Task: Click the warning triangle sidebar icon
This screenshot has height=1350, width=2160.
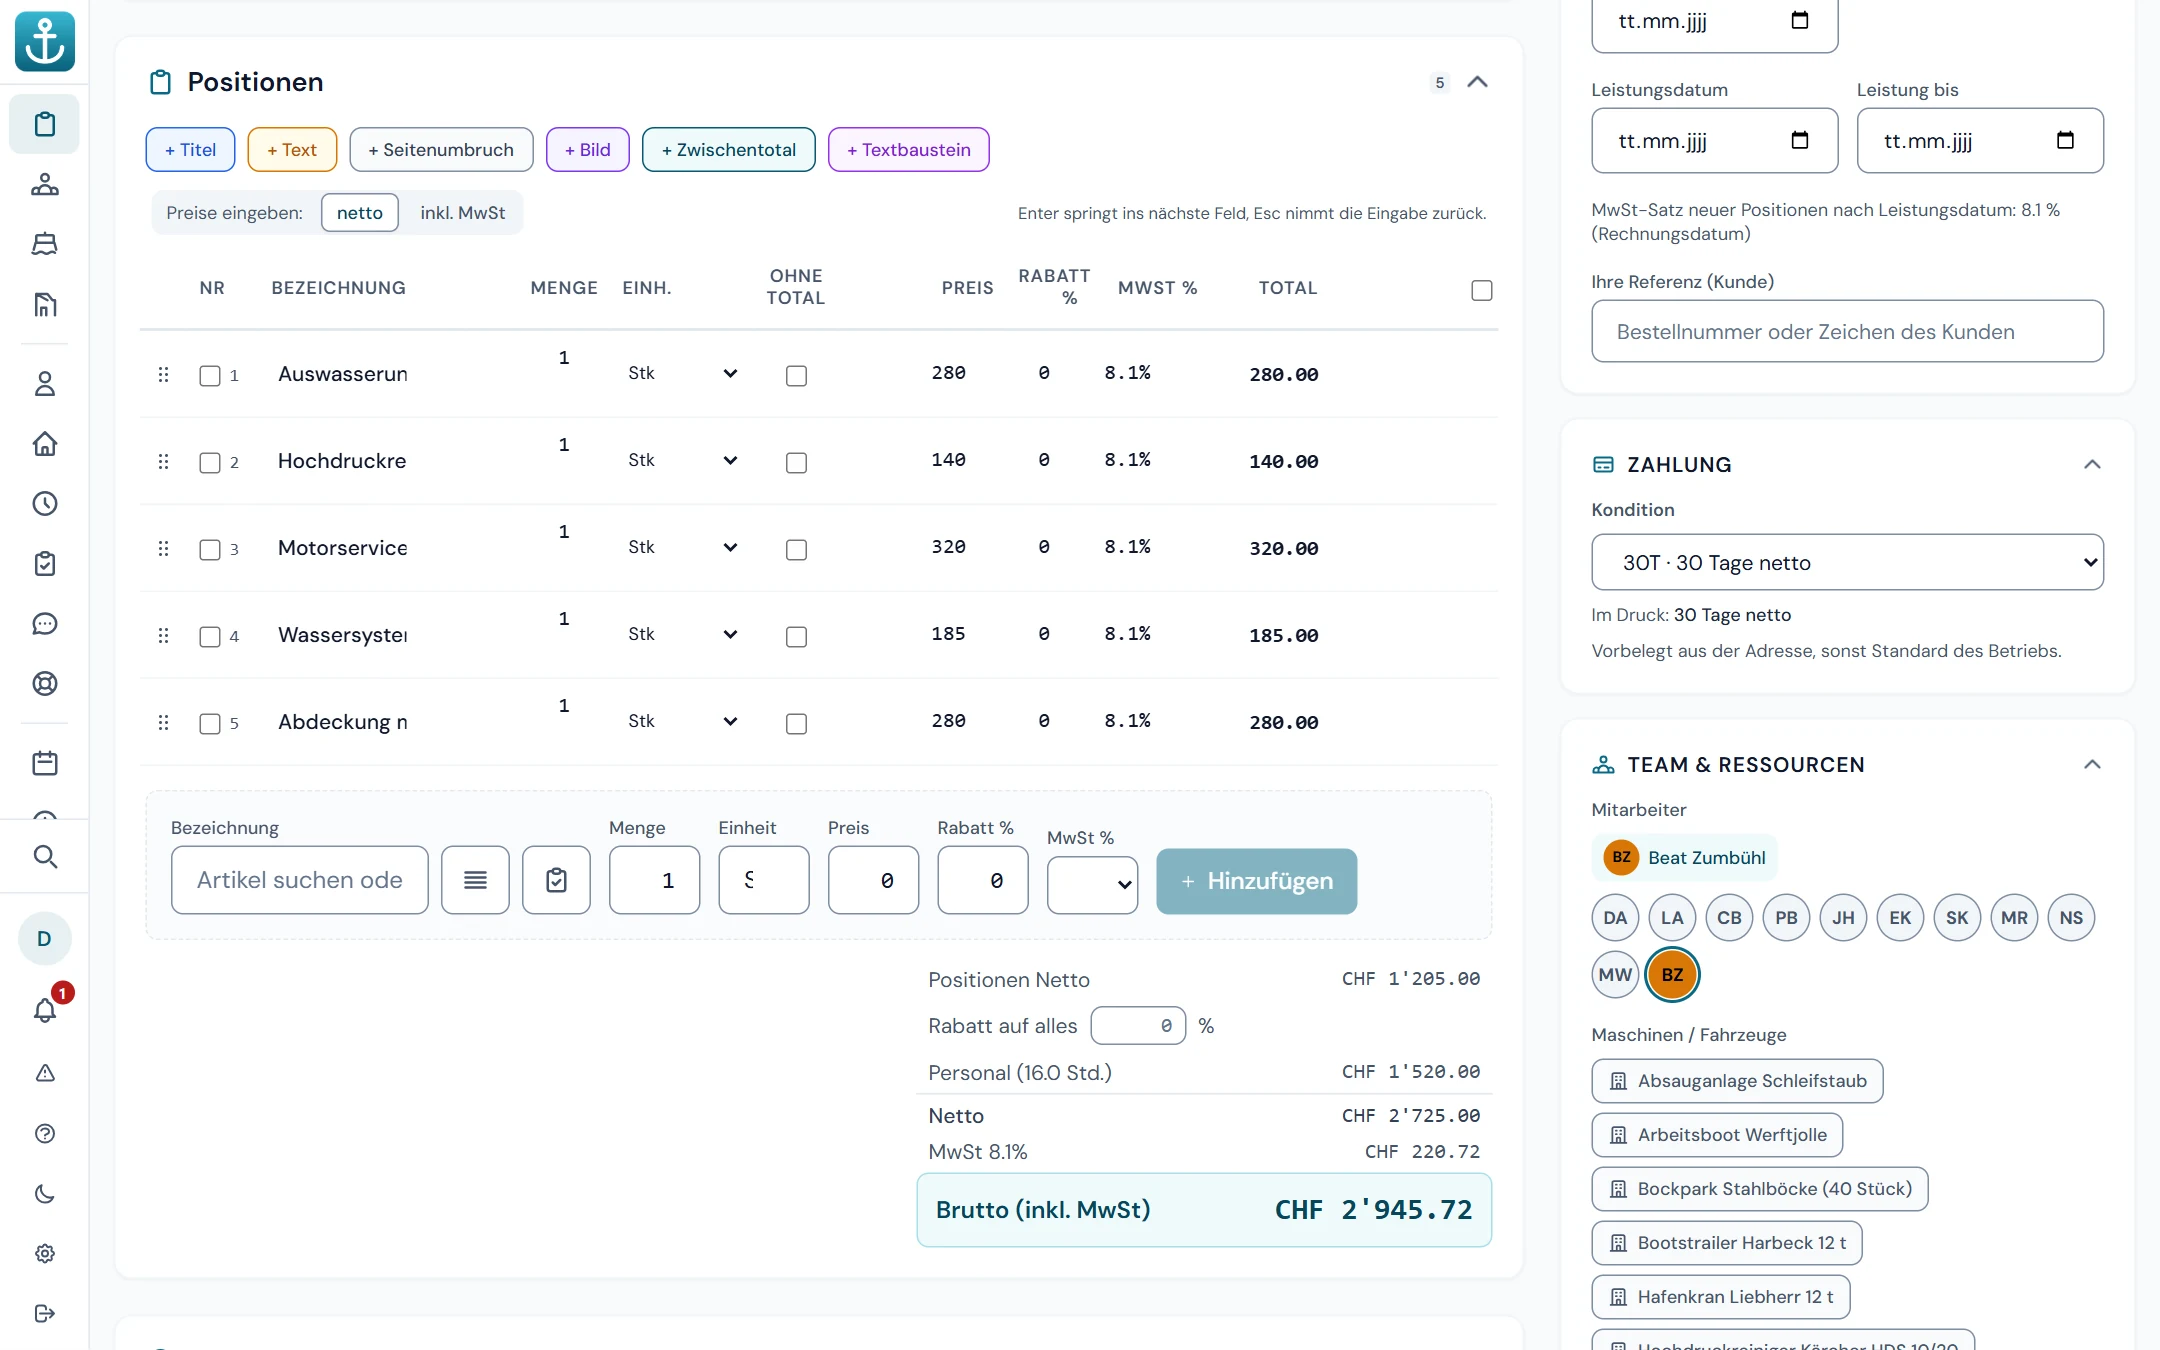Action: tap(45, 1073)
